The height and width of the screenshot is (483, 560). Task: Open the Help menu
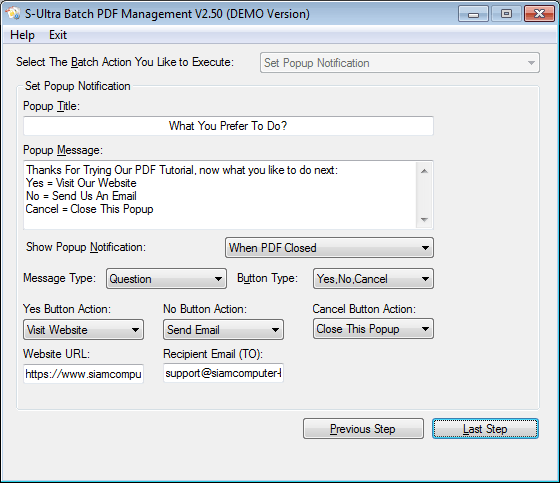pyautogui.click(x=22, y=35)
